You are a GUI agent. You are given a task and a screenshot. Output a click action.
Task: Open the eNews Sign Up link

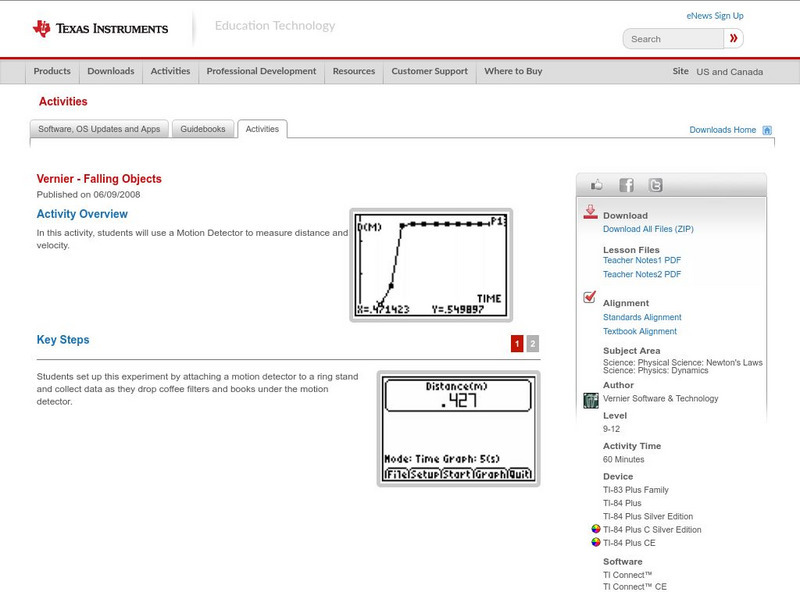pos(715,16)
